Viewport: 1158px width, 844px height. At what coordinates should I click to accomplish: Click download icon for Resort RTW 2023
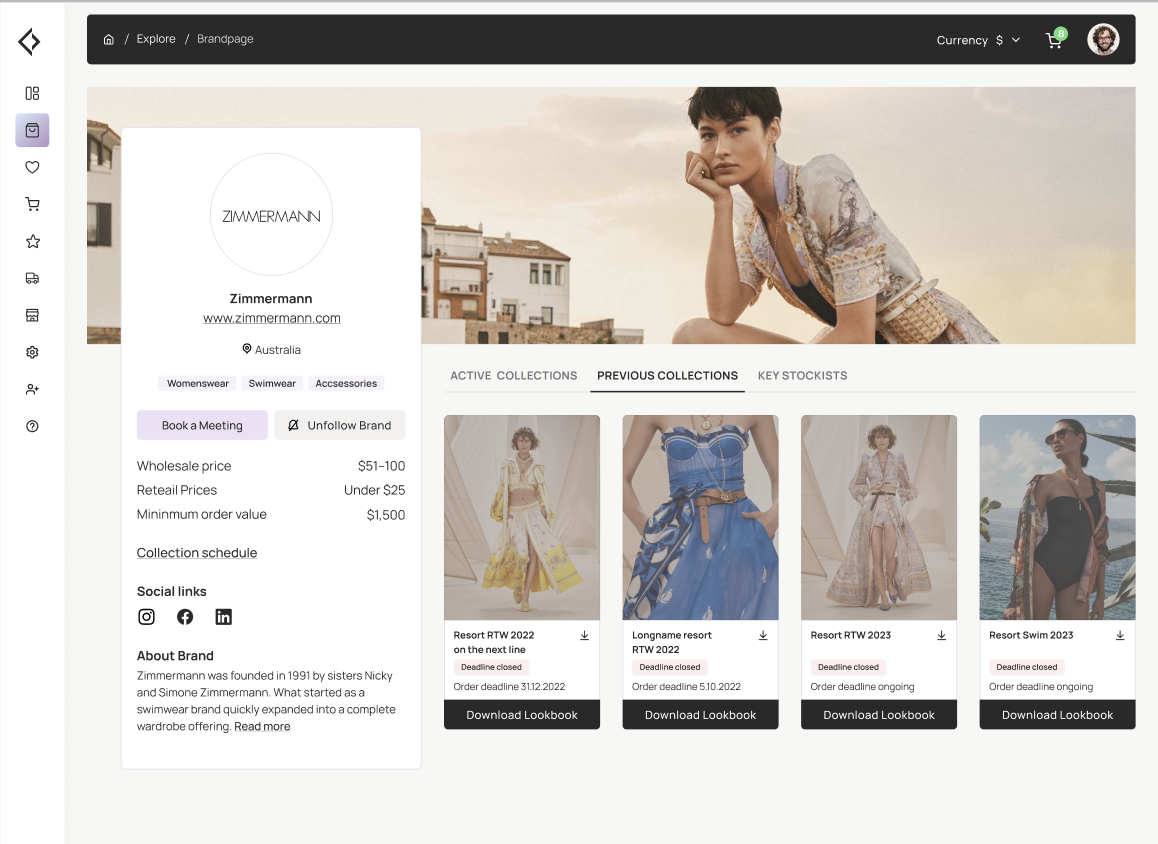click(942, 635)
